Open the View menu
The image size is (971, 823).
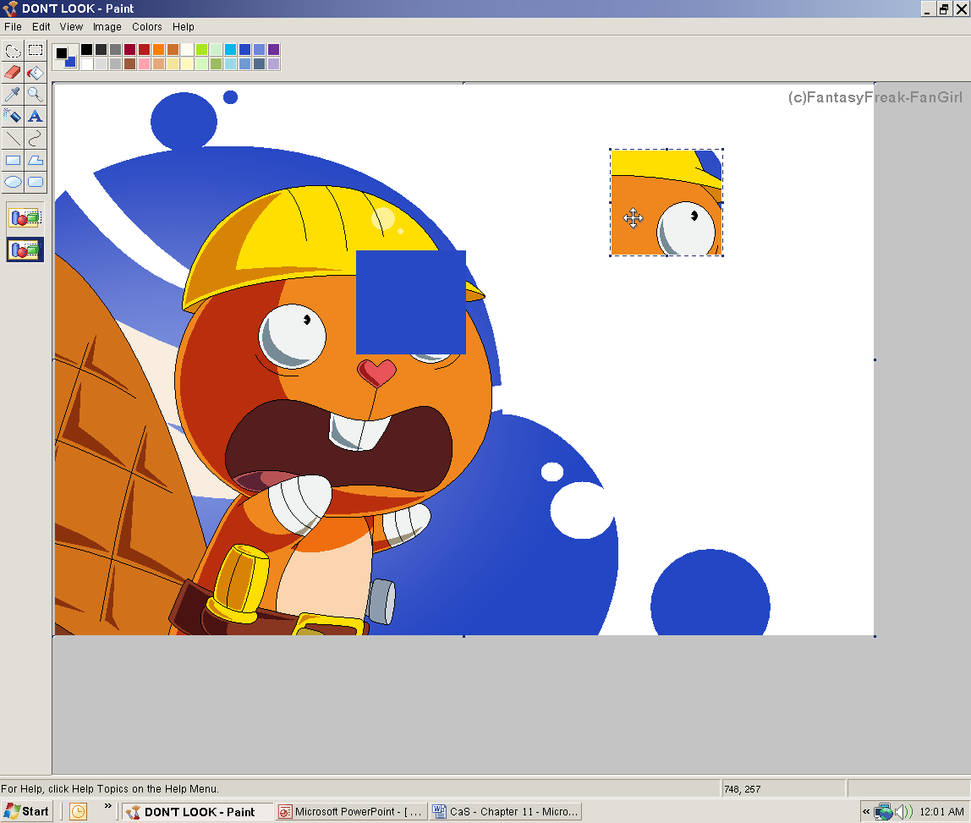[71, 27]
